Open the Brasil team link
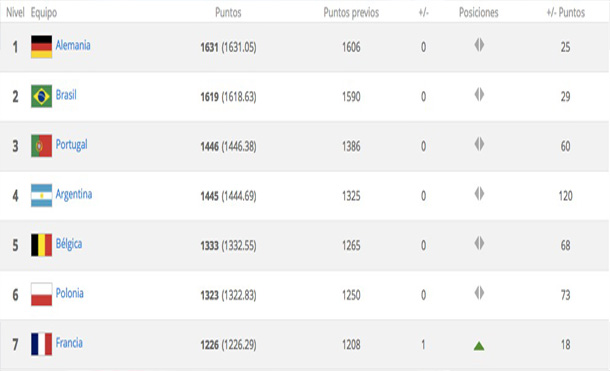 pos(66,95)
